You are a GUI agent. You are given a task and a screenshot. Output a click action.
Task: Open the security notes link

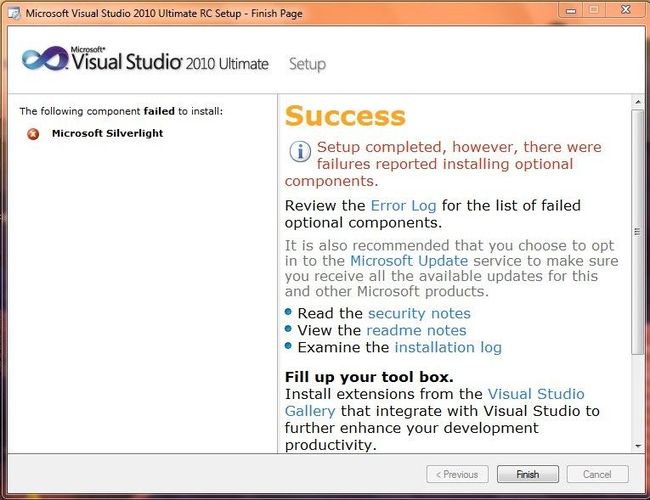coord(419,313)
